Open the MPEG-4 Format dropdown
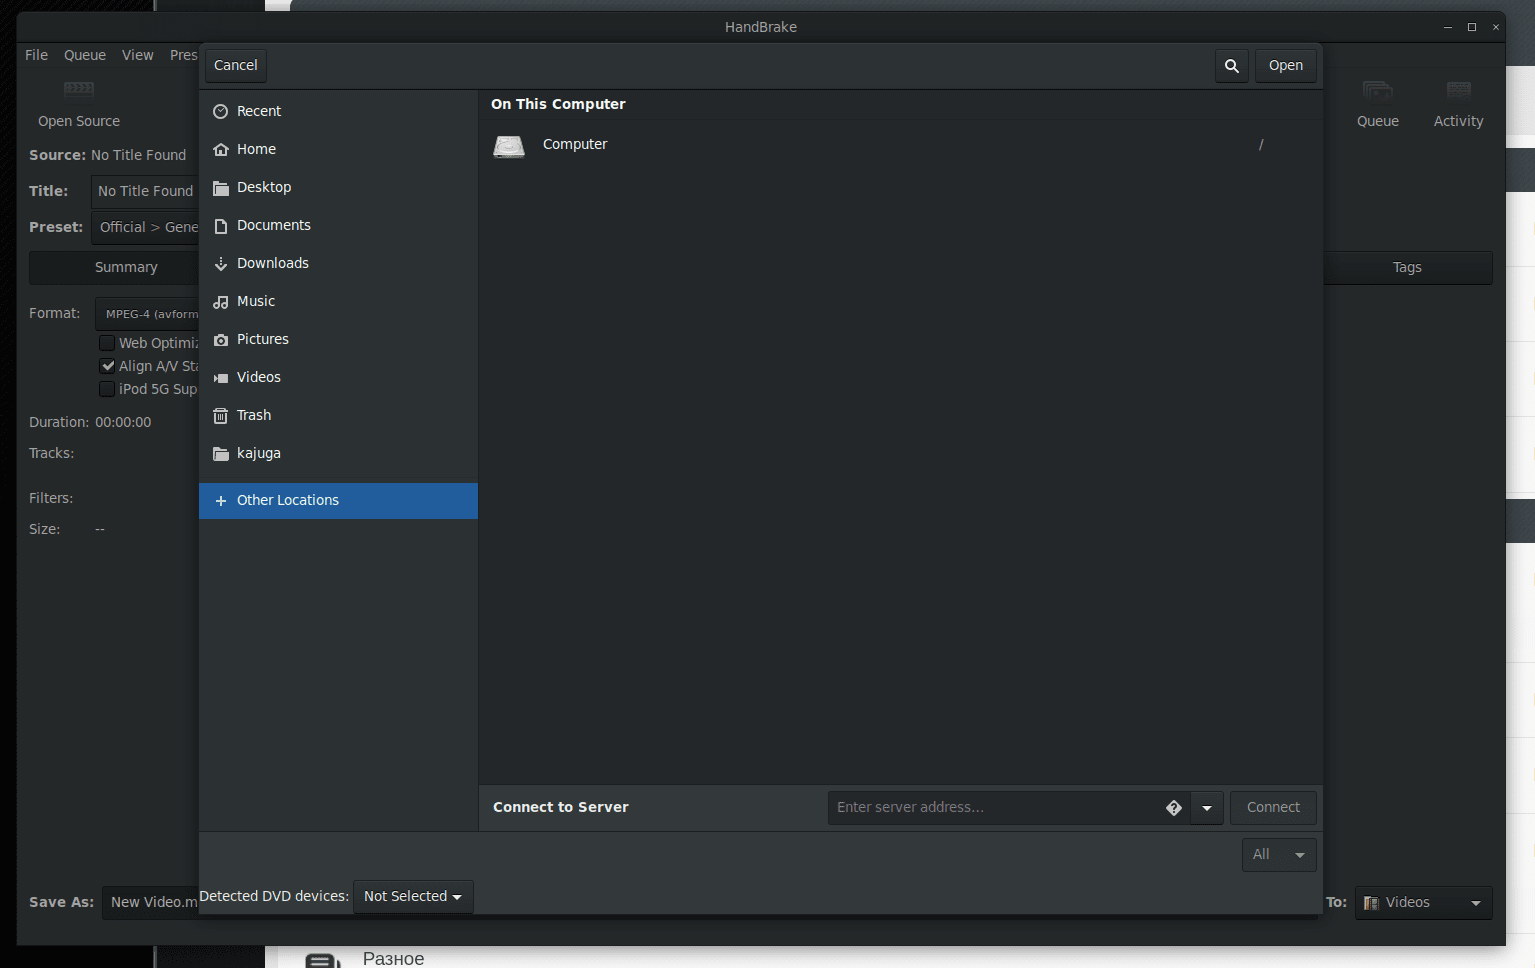This screenshot has height=968, width=1535. click(x=148, y=314)
